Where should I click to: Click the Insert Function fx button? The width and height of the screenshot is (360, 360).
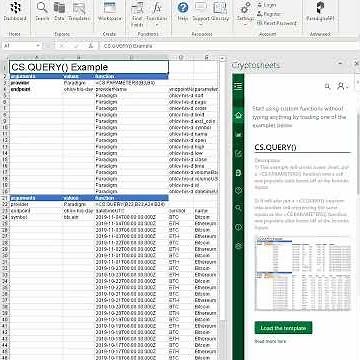[91, 46]
